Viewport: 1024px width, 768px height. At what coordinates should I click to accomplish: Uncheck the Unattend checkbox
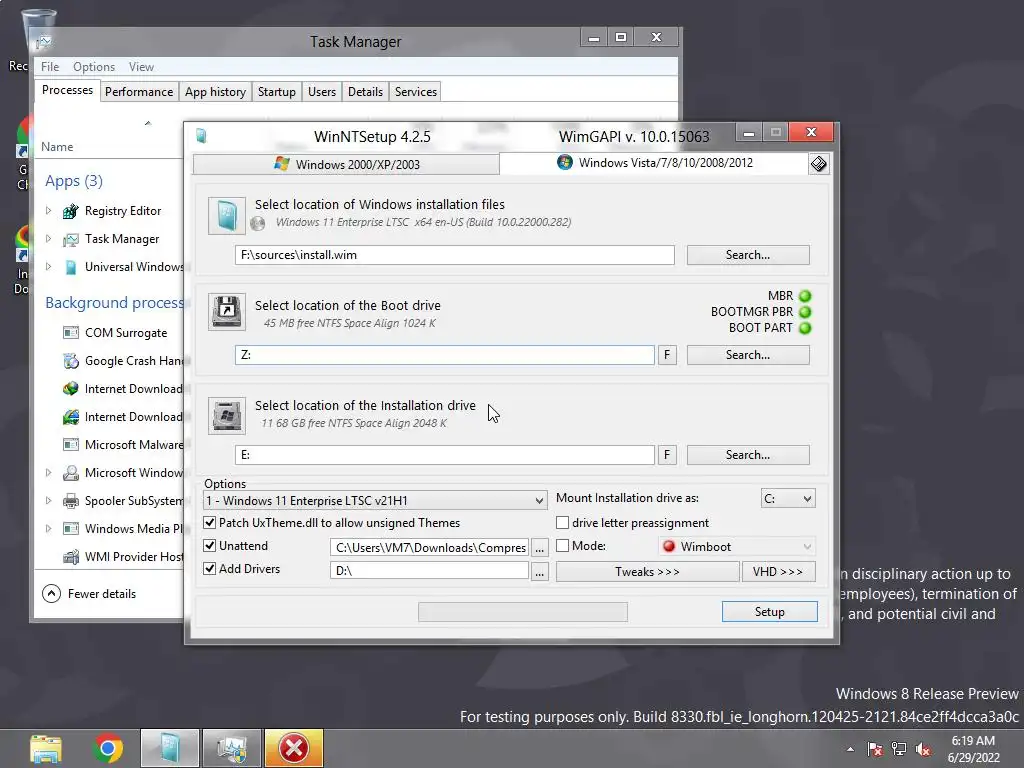click(x=210, y=546)
